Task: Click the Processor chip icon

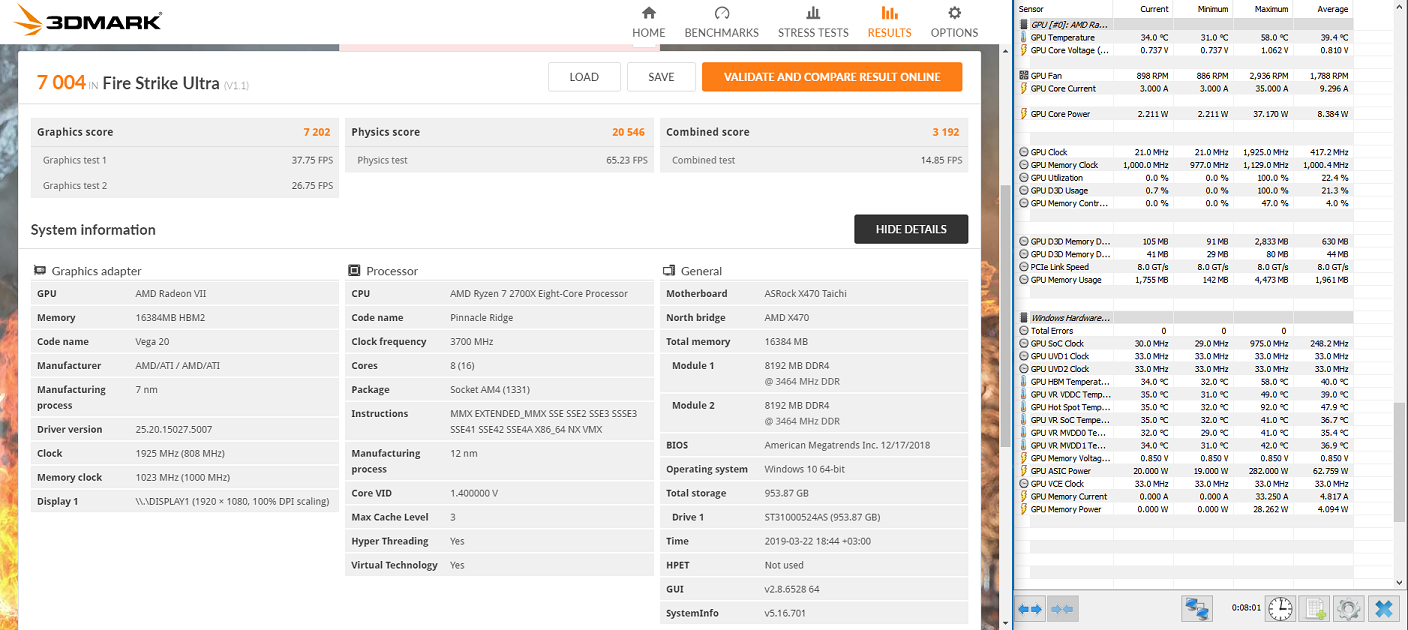Action: [354, 271]
